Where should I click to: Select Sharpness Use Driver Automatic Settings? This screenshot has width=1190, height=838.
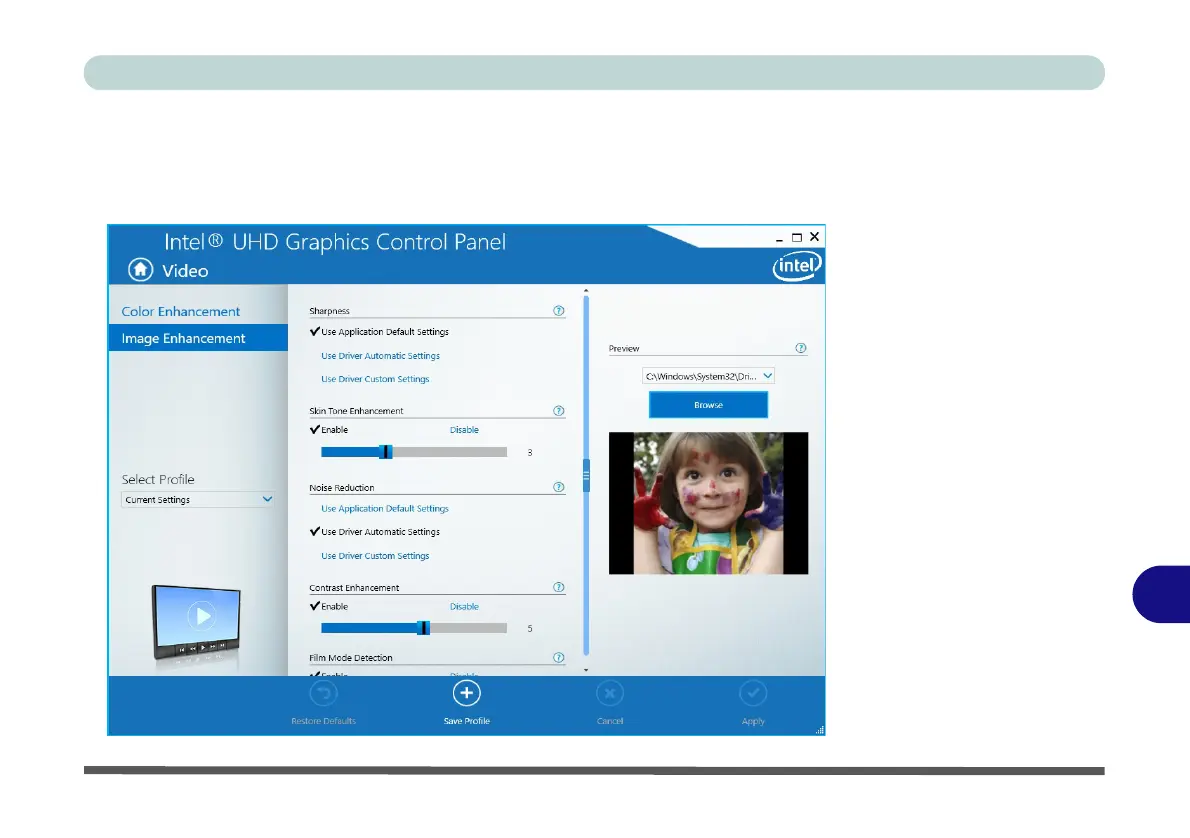click(x=380, y=356)
